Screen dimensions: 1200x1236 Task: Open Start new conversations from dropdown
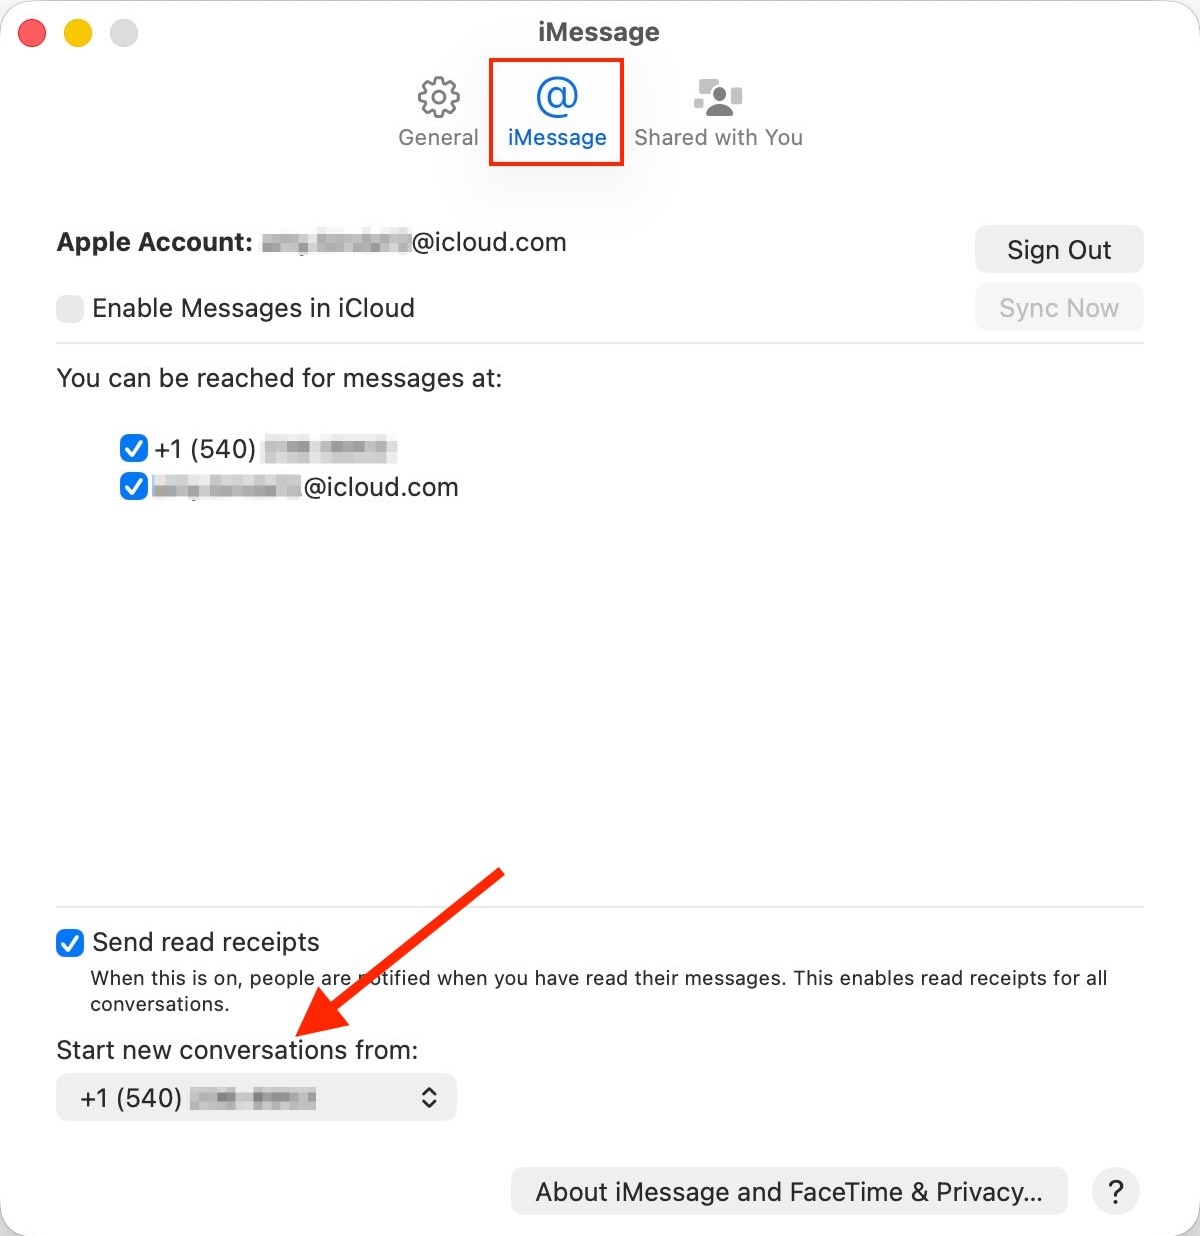(x=256, y=1097)
